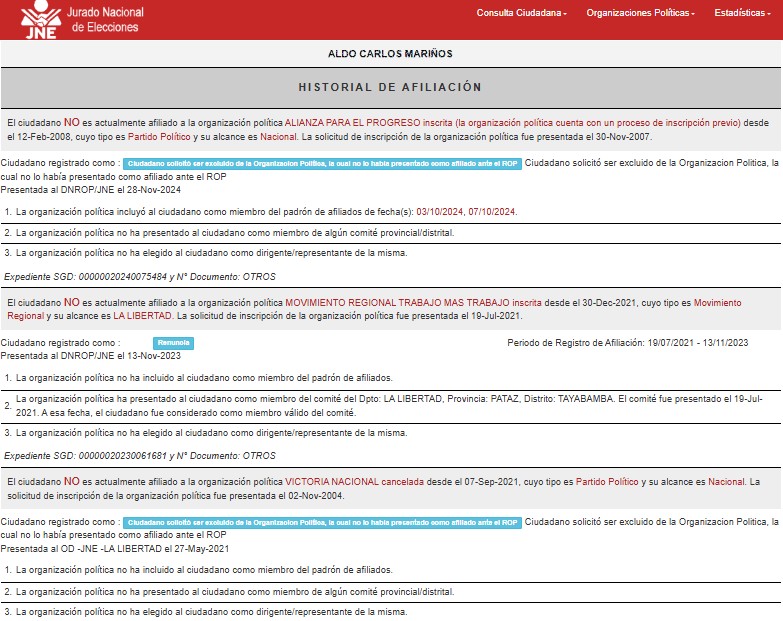Click Expediente SGD 00000020230061681 line
Viewport: 783px width, 621px height.
pos(140,456)
